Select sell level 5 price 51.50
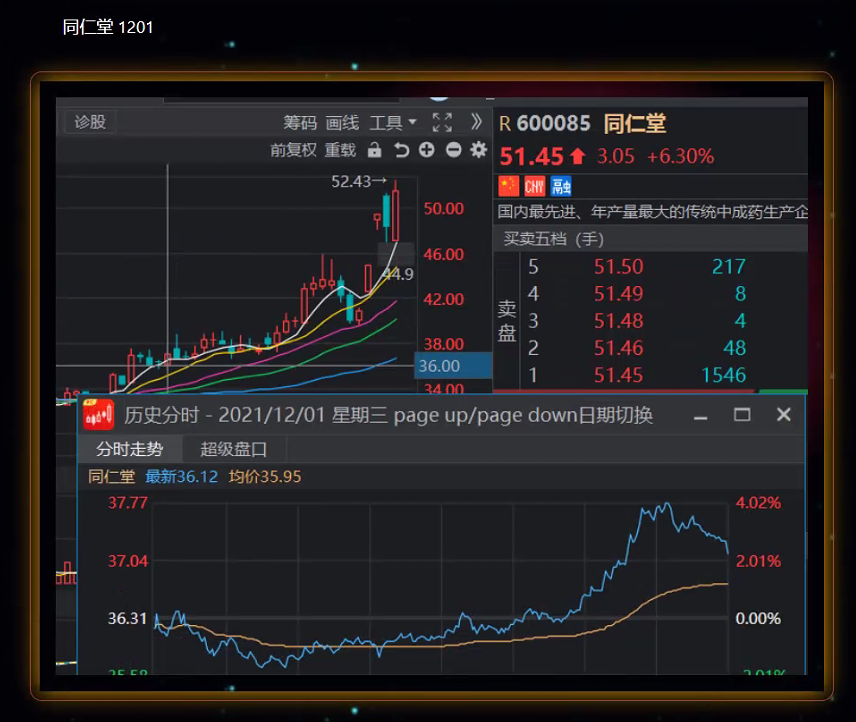The width and height of the screenshot is (856, 722). click(x=619, y=266)
